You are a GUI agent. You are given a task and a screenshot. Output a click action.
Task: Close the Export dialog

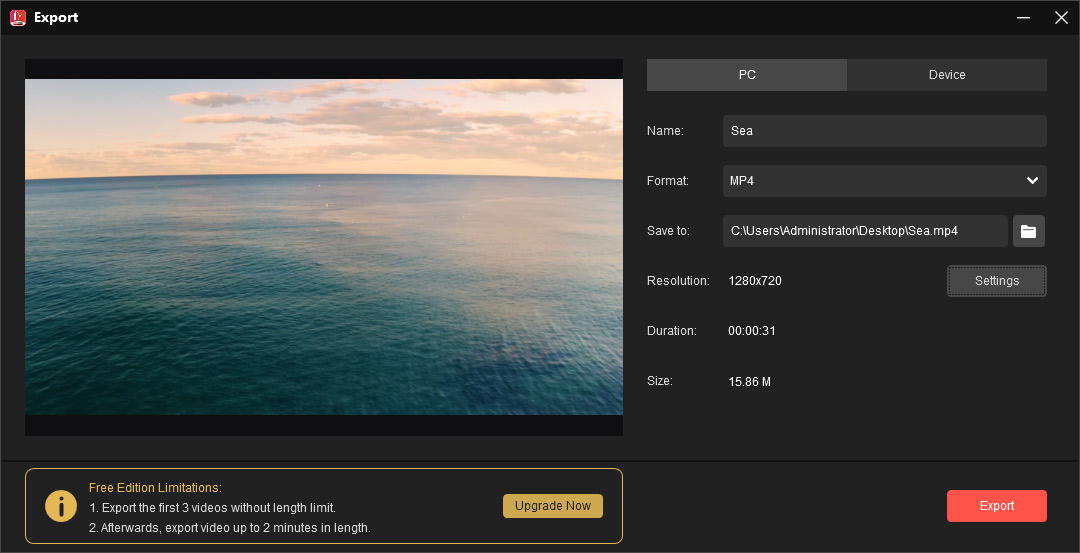coord(1061,17)
